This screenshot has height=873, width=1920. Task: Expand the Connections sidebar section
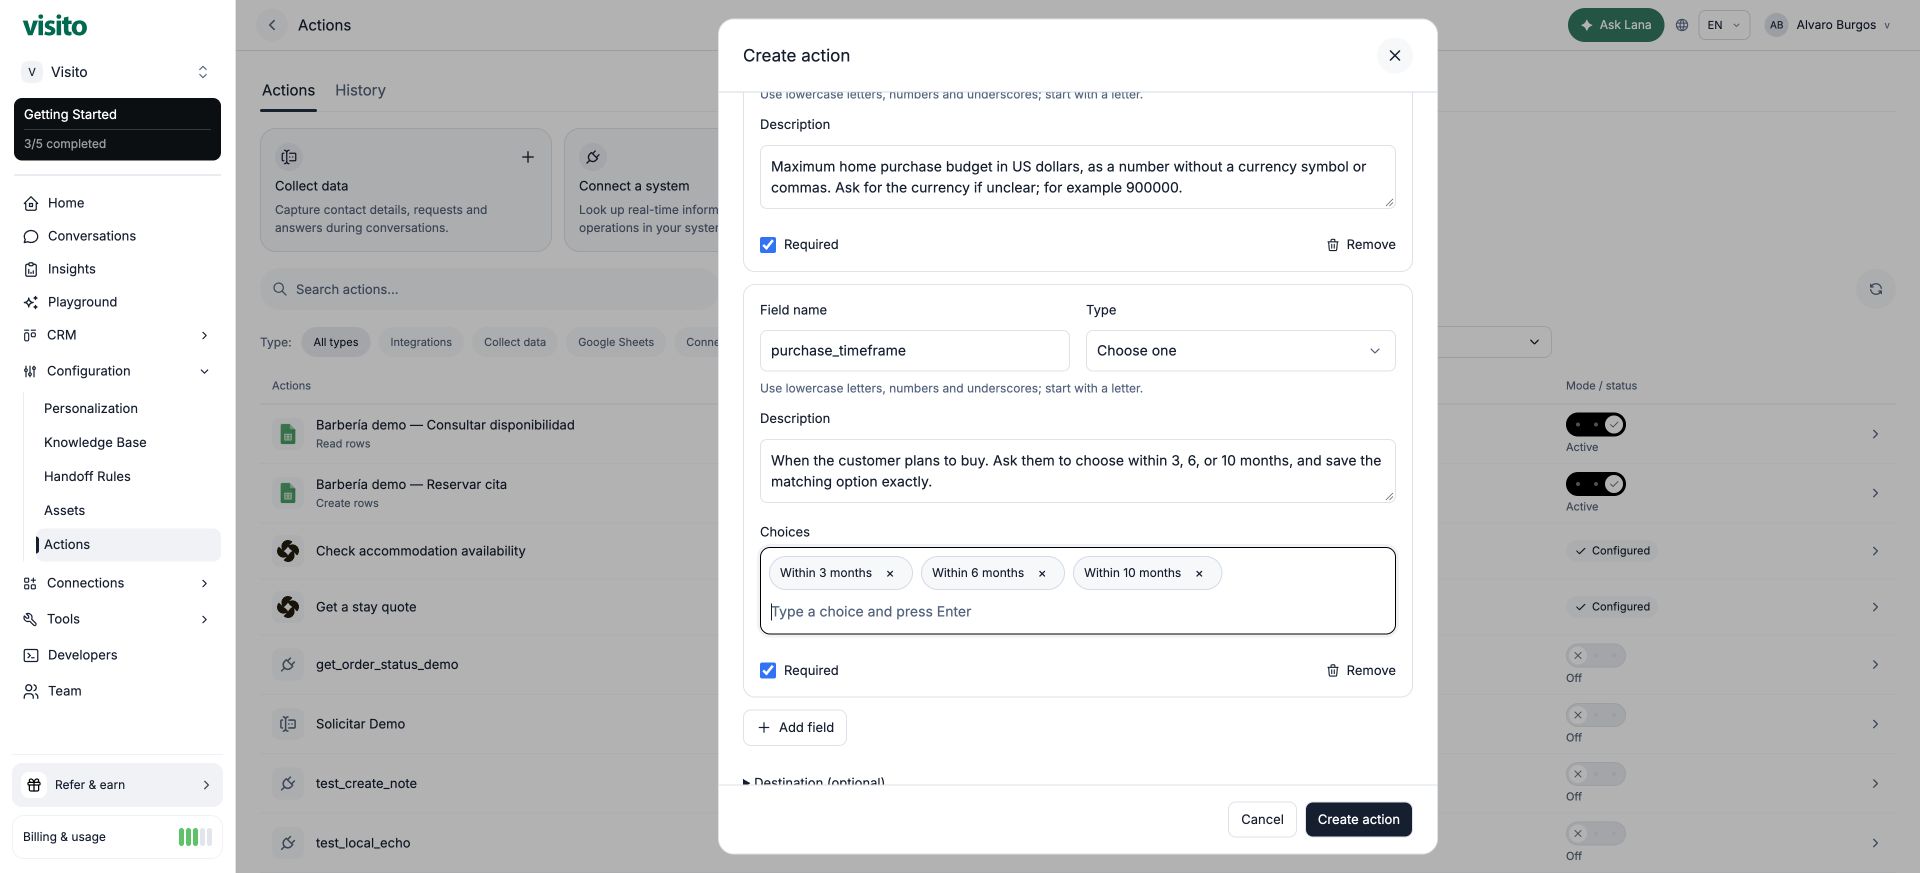(117, 583)
